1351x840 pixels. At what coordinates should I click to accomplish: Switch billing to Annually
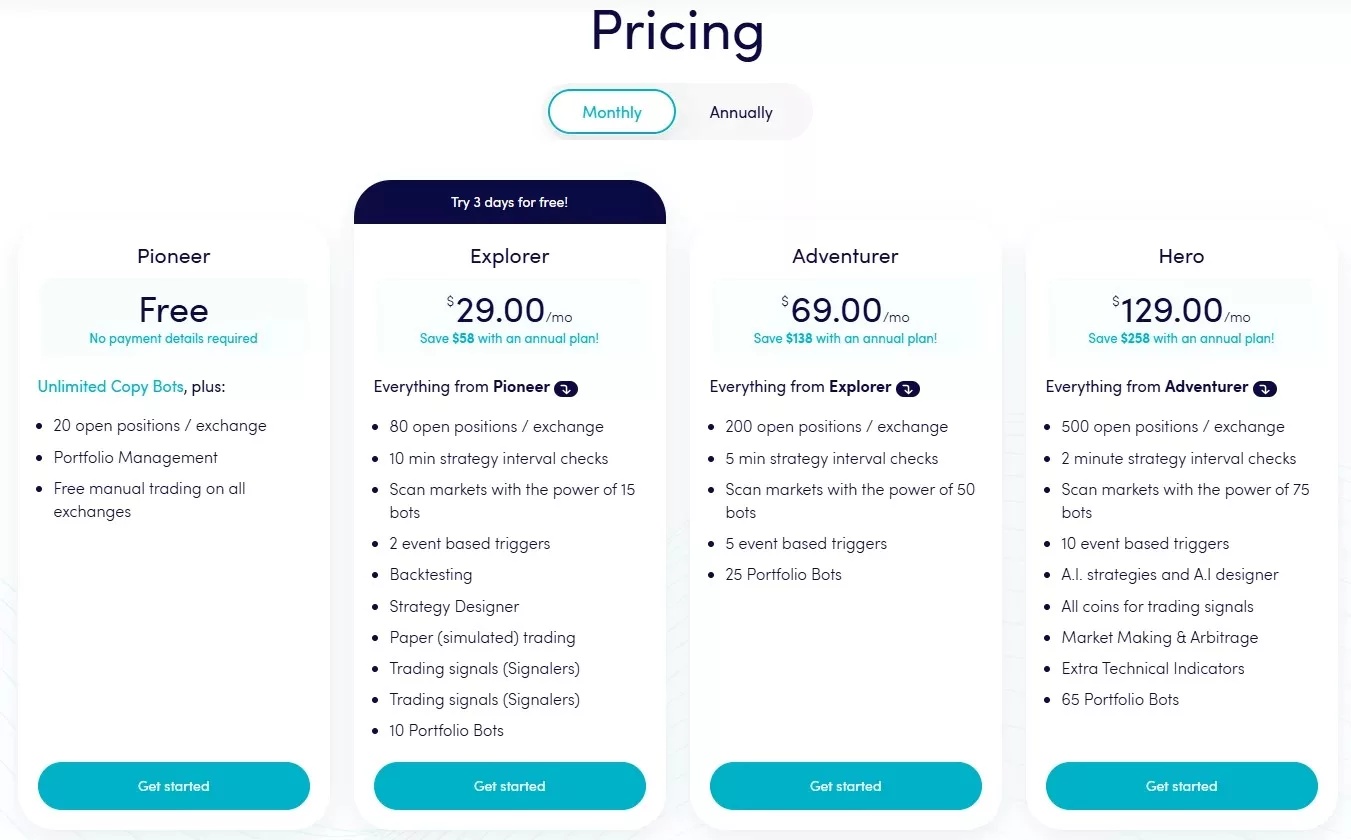click(741, 113)
